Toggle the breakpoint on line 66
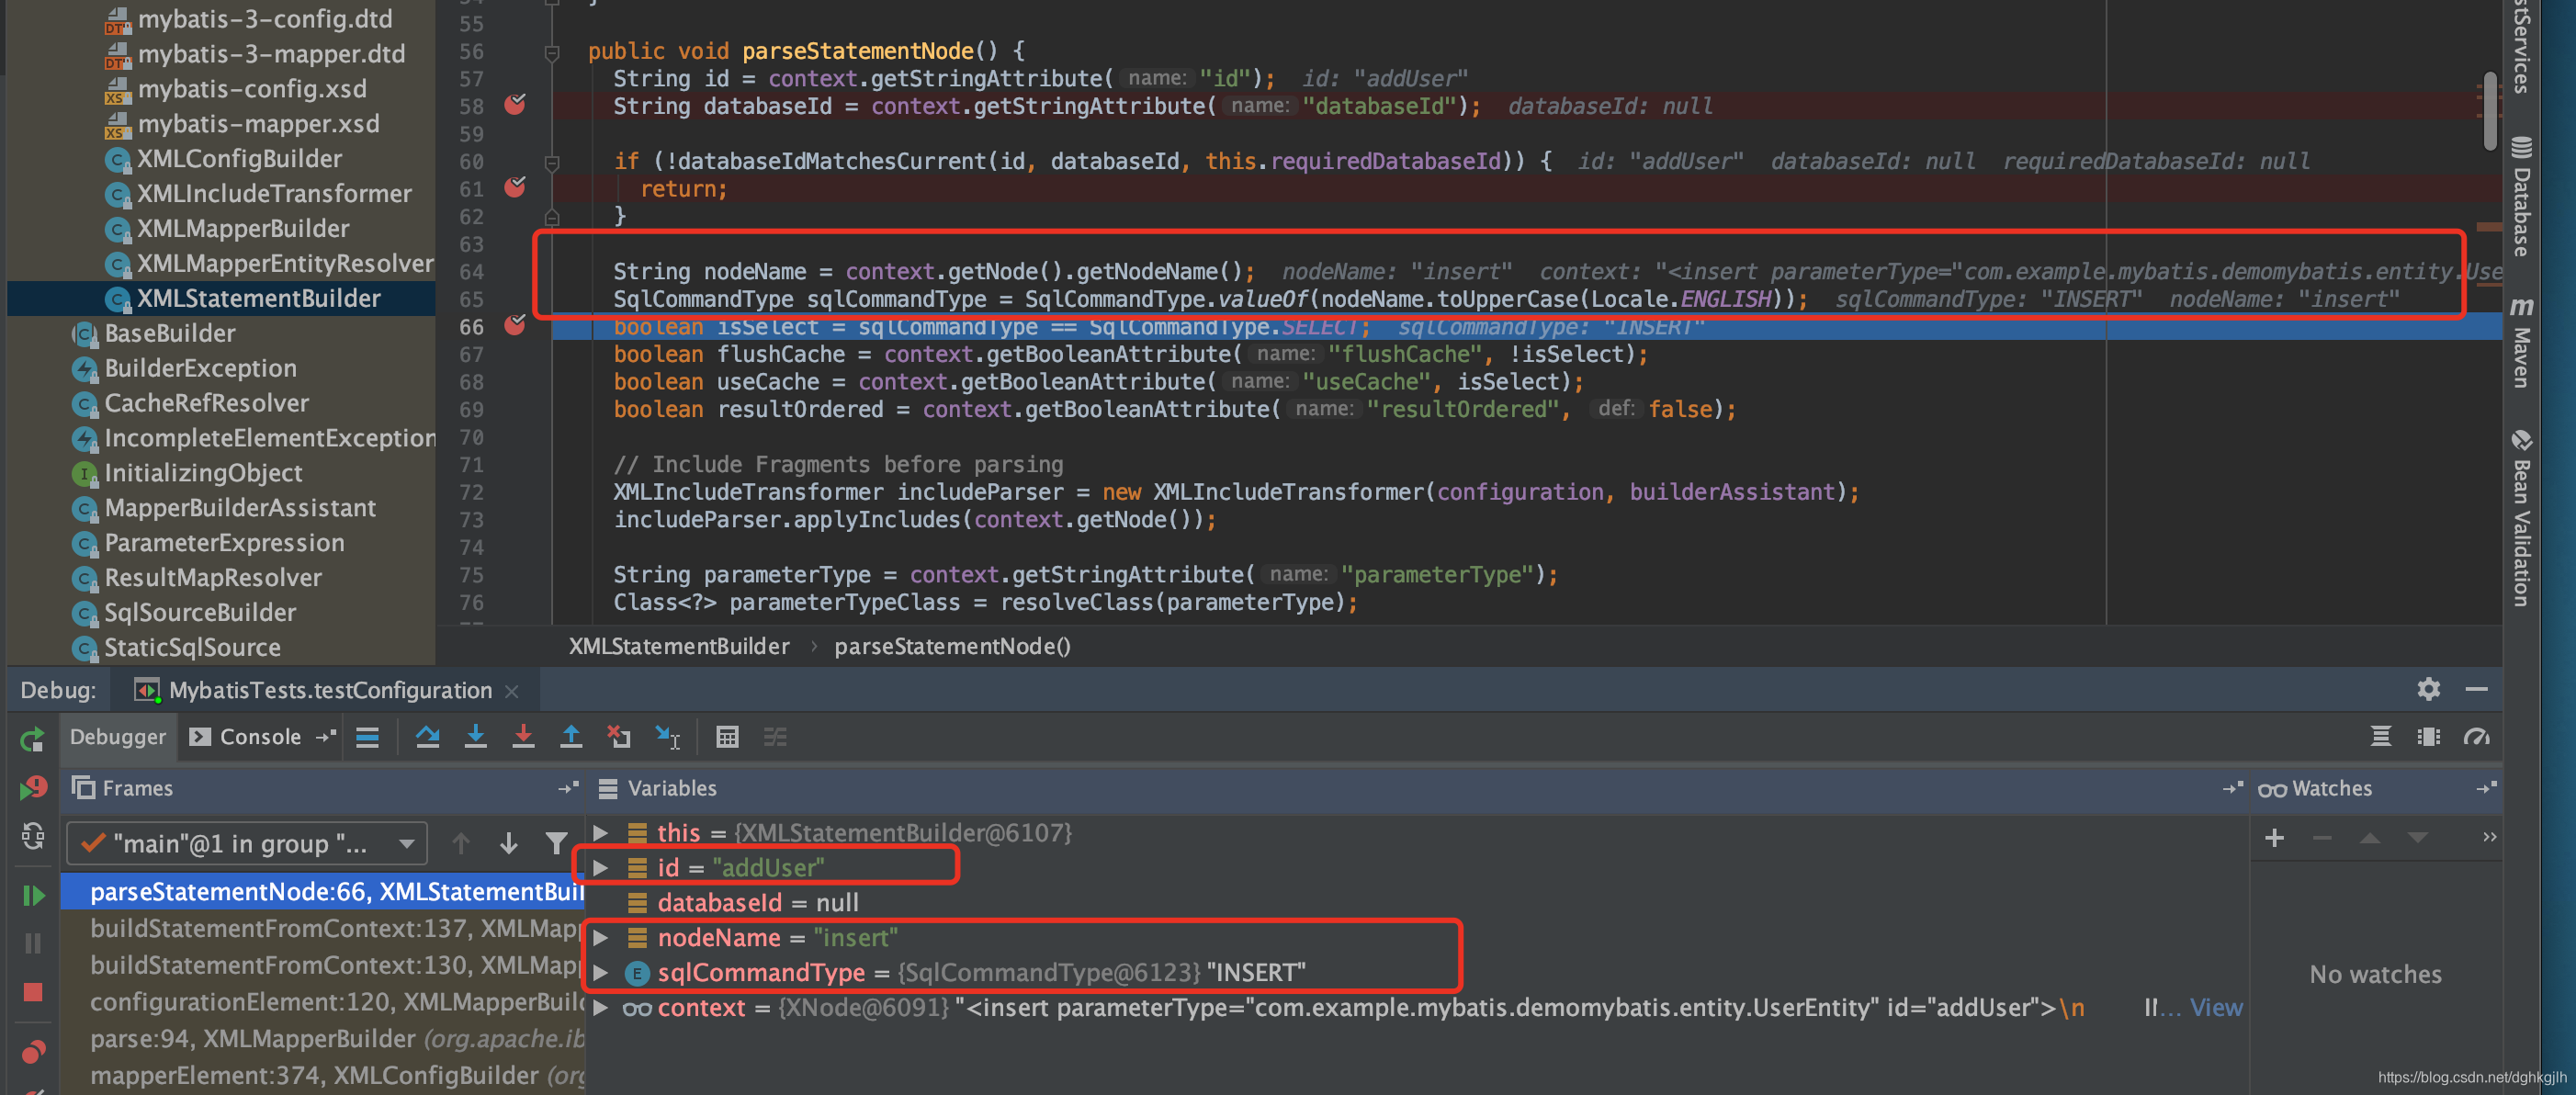 coord(515,325)
